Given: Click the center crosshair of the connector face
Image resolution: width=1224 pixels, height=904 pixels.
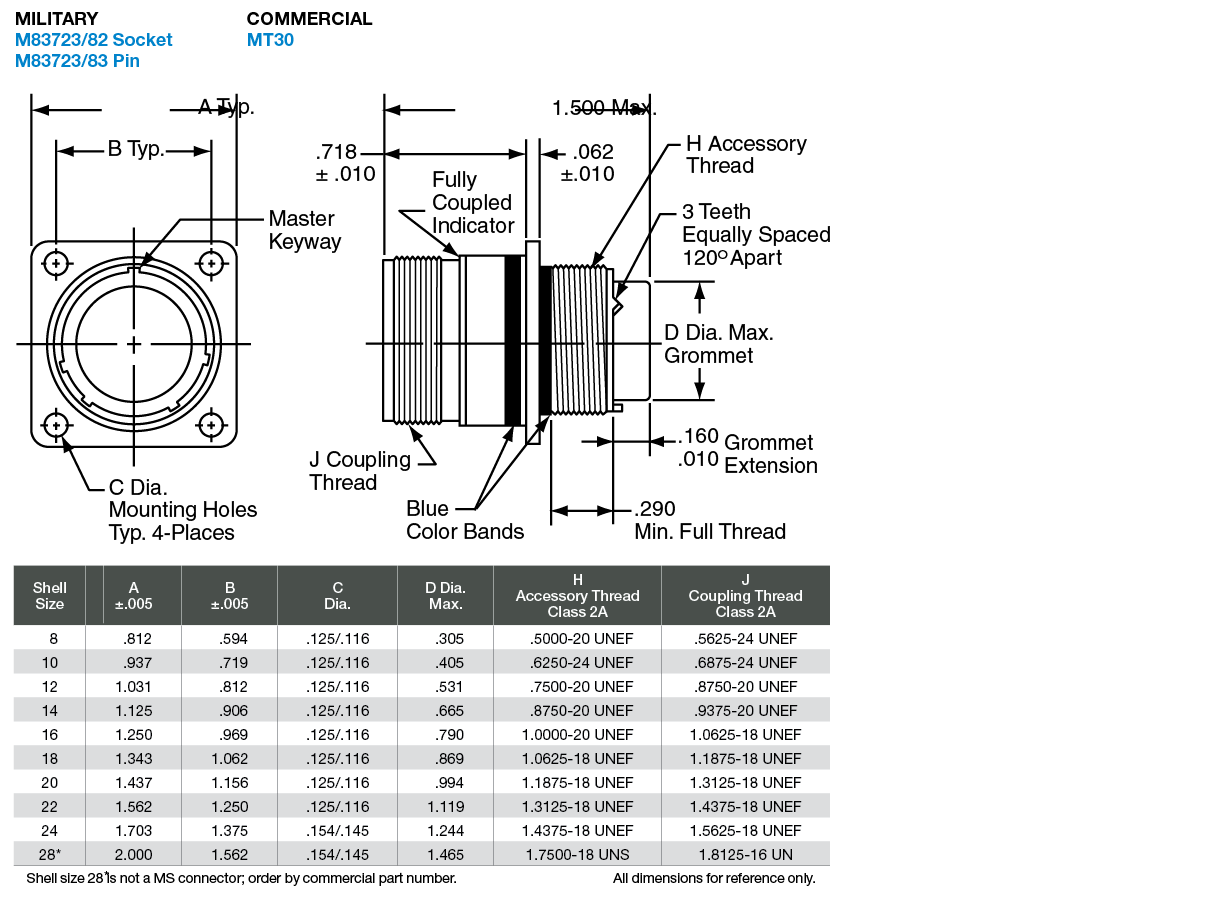Looking at the screenshot, I should click(134, 345).
